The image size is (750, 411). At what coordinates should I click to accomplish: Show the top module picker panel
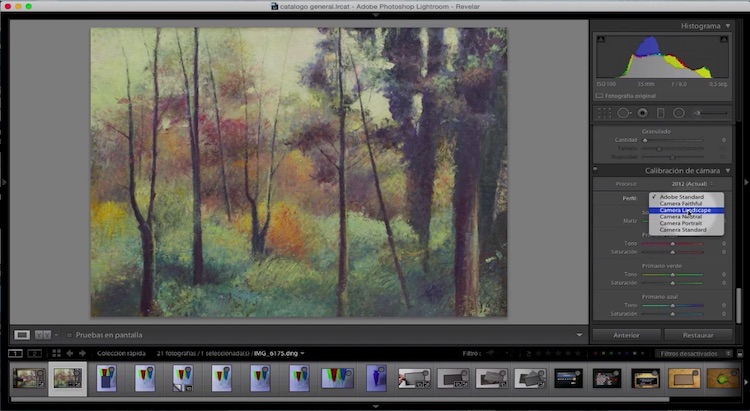pyautogui.click(x=375, y=15)
